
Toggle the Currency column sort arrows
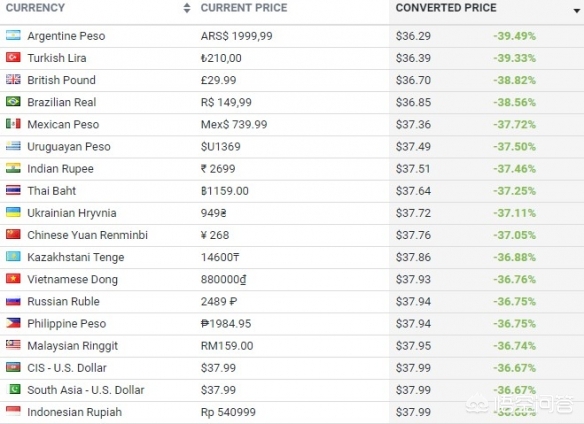[x=187, y=8]
